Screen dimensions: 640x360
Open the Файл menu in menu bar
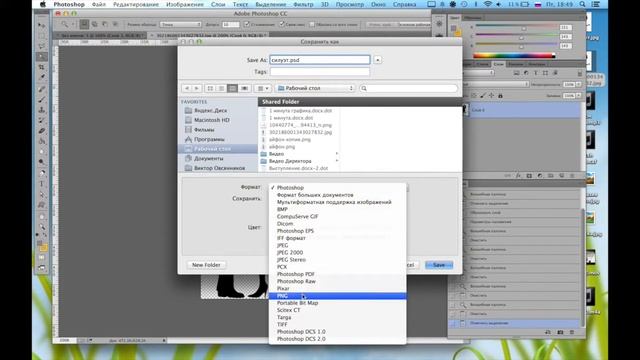pyautogui.click(x=99, y=4)
